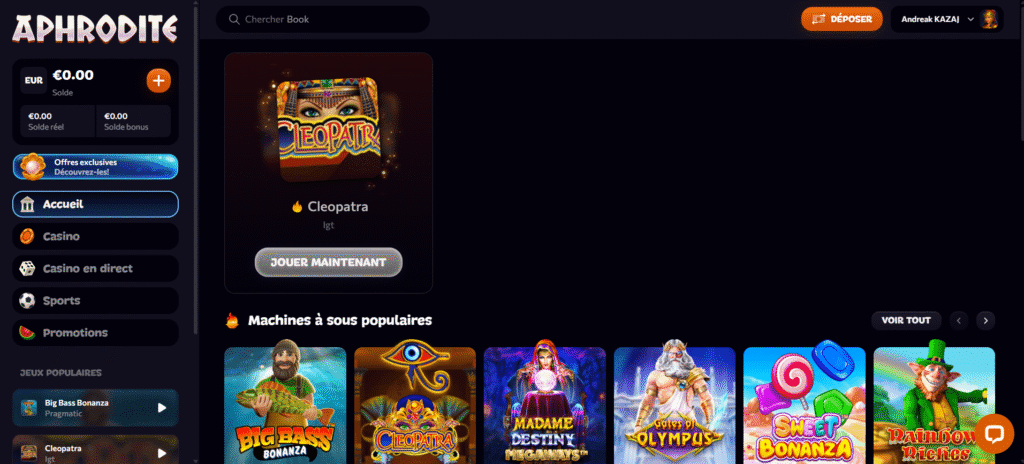1024x464 pixels.
Task: Select Casino en direct in sidebar
Action: pos(95,268)
